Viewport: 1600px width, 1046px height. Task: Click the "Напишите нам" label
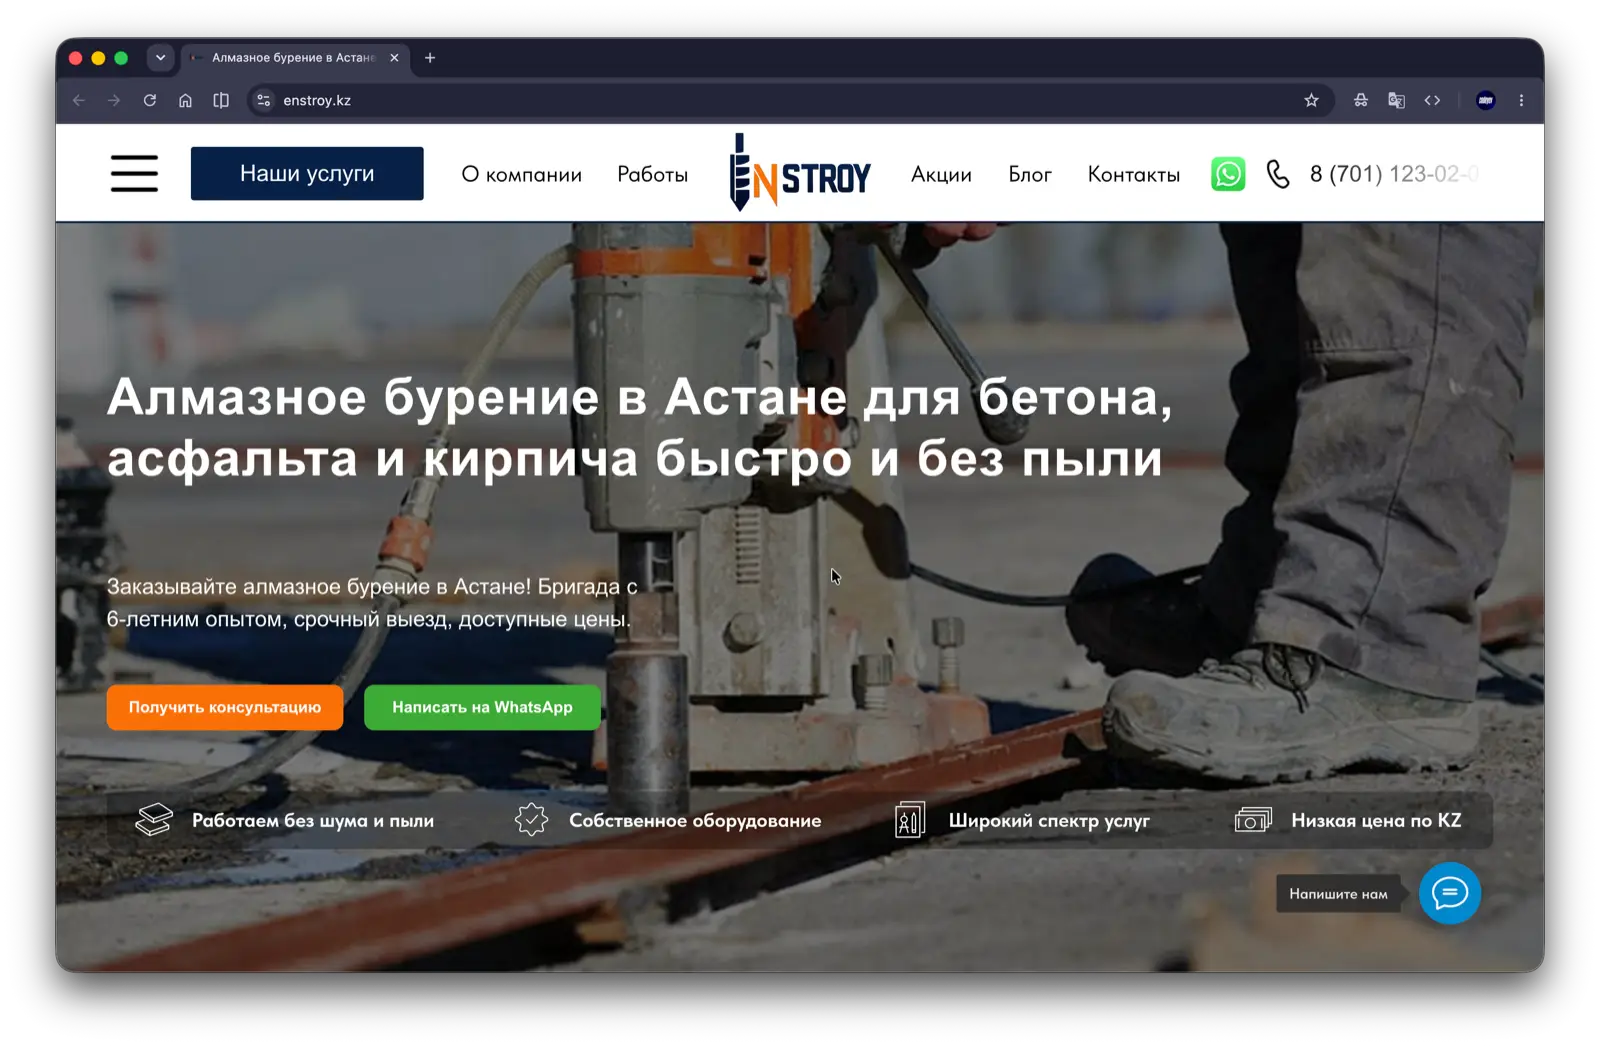pos(1338,894)
